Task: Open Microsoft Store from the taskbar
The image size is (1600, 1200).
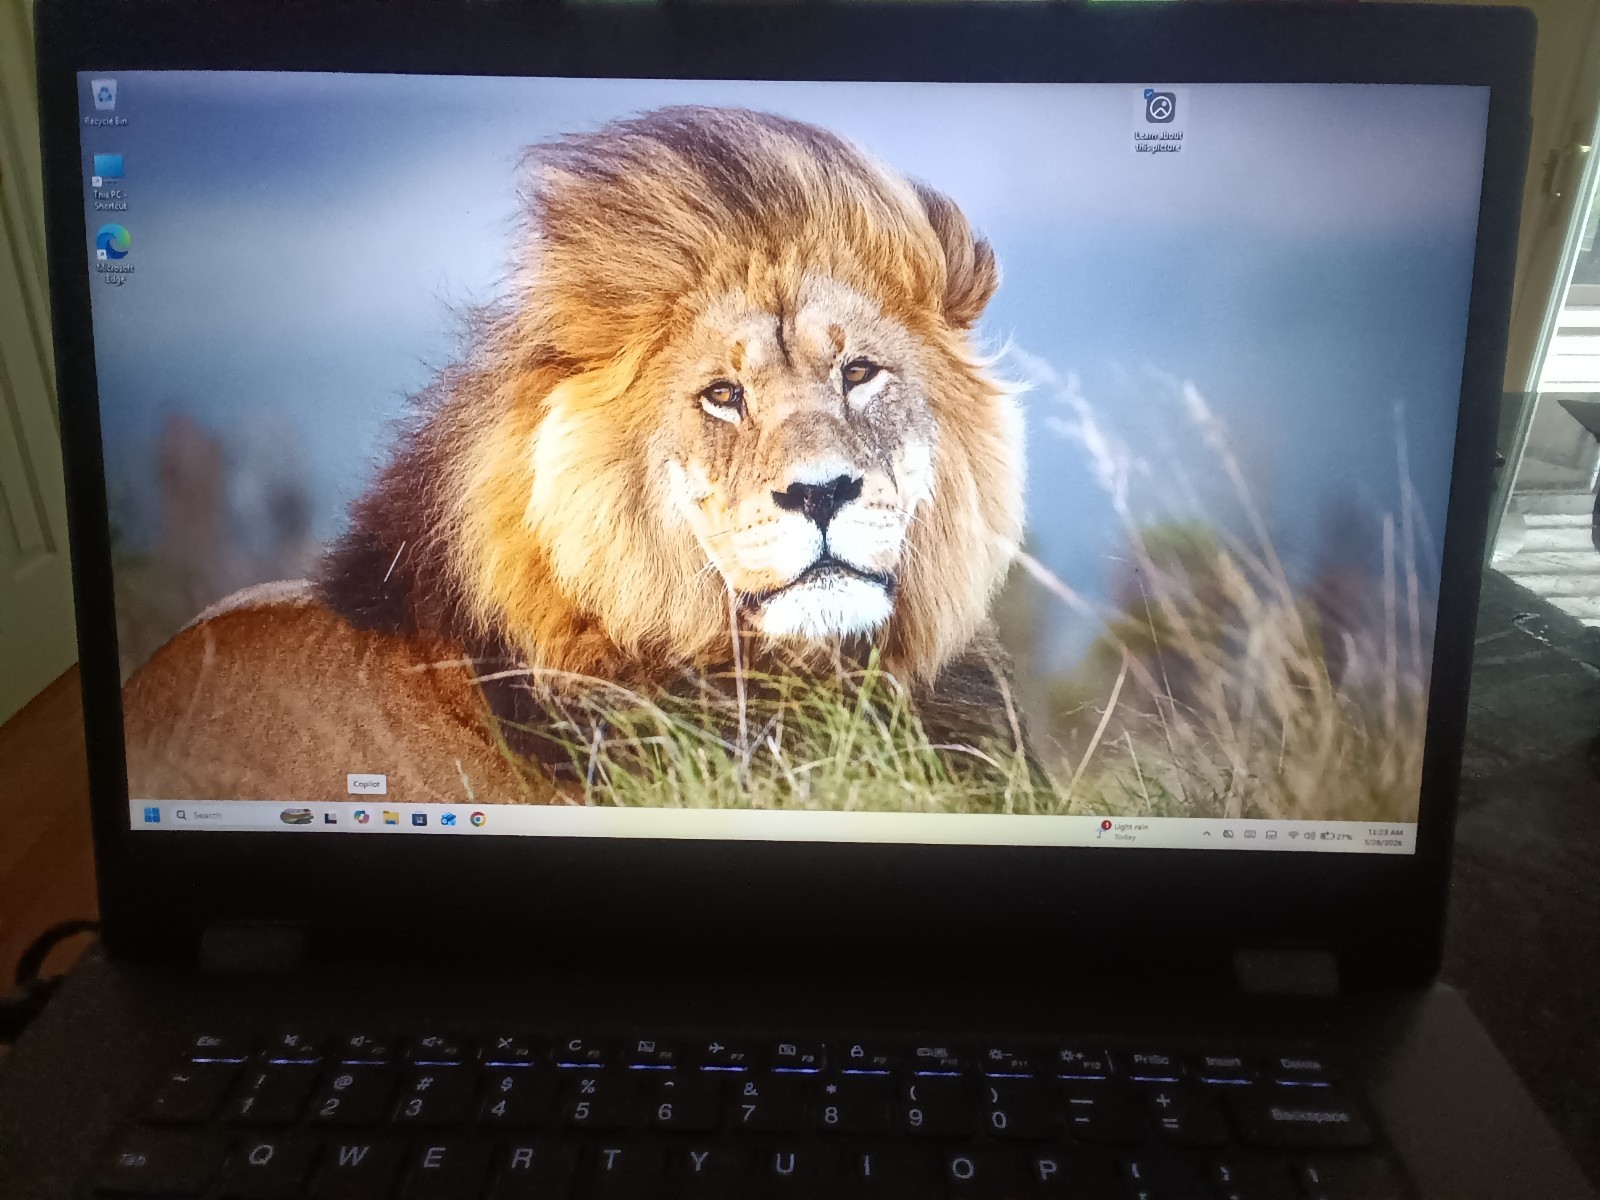Action: click(420, 819)
